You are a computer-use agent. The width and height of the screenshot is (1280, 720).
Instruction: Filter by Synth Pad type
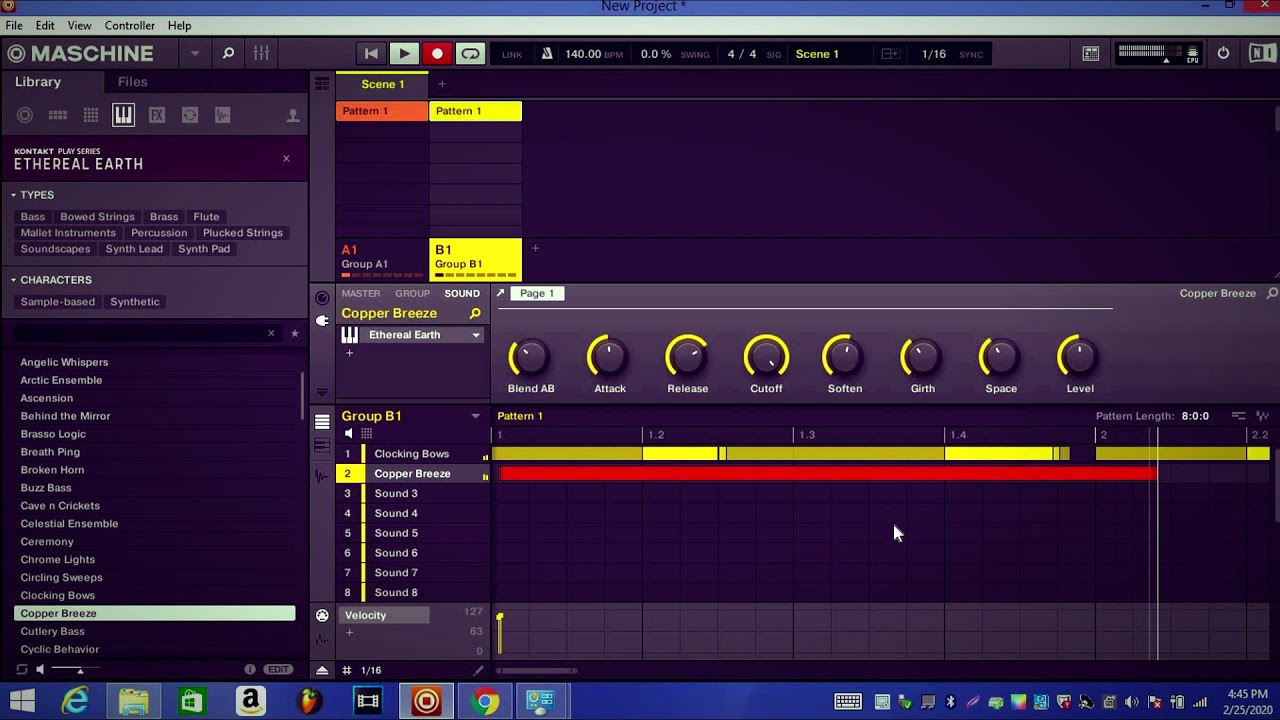[204, 249]
